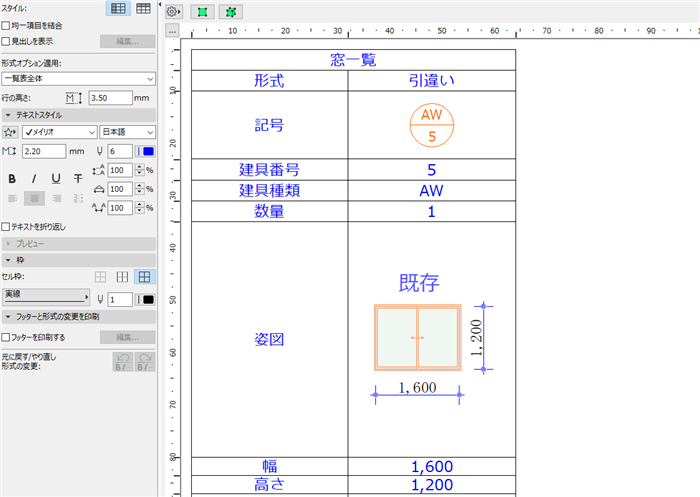Viewport: 700px width, 497px height.
Task: Set text alignment to center
Action: click(x=34, y=198)
